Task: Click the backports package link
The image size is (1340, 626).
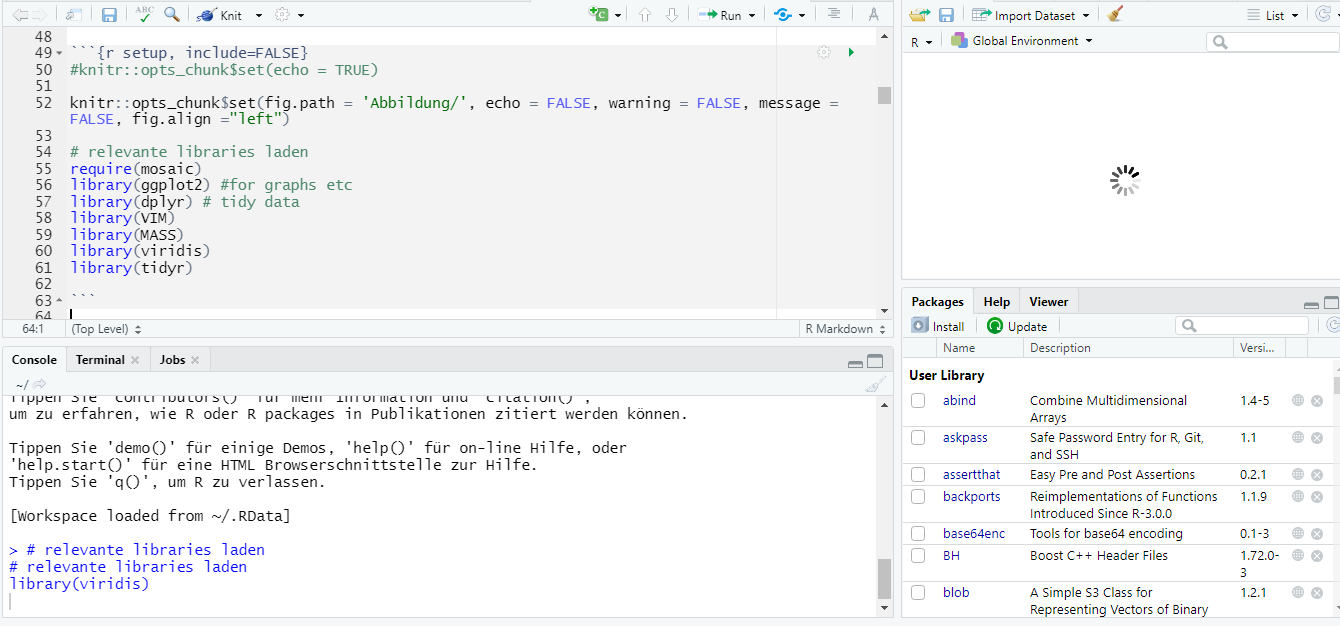Action: 971,497
